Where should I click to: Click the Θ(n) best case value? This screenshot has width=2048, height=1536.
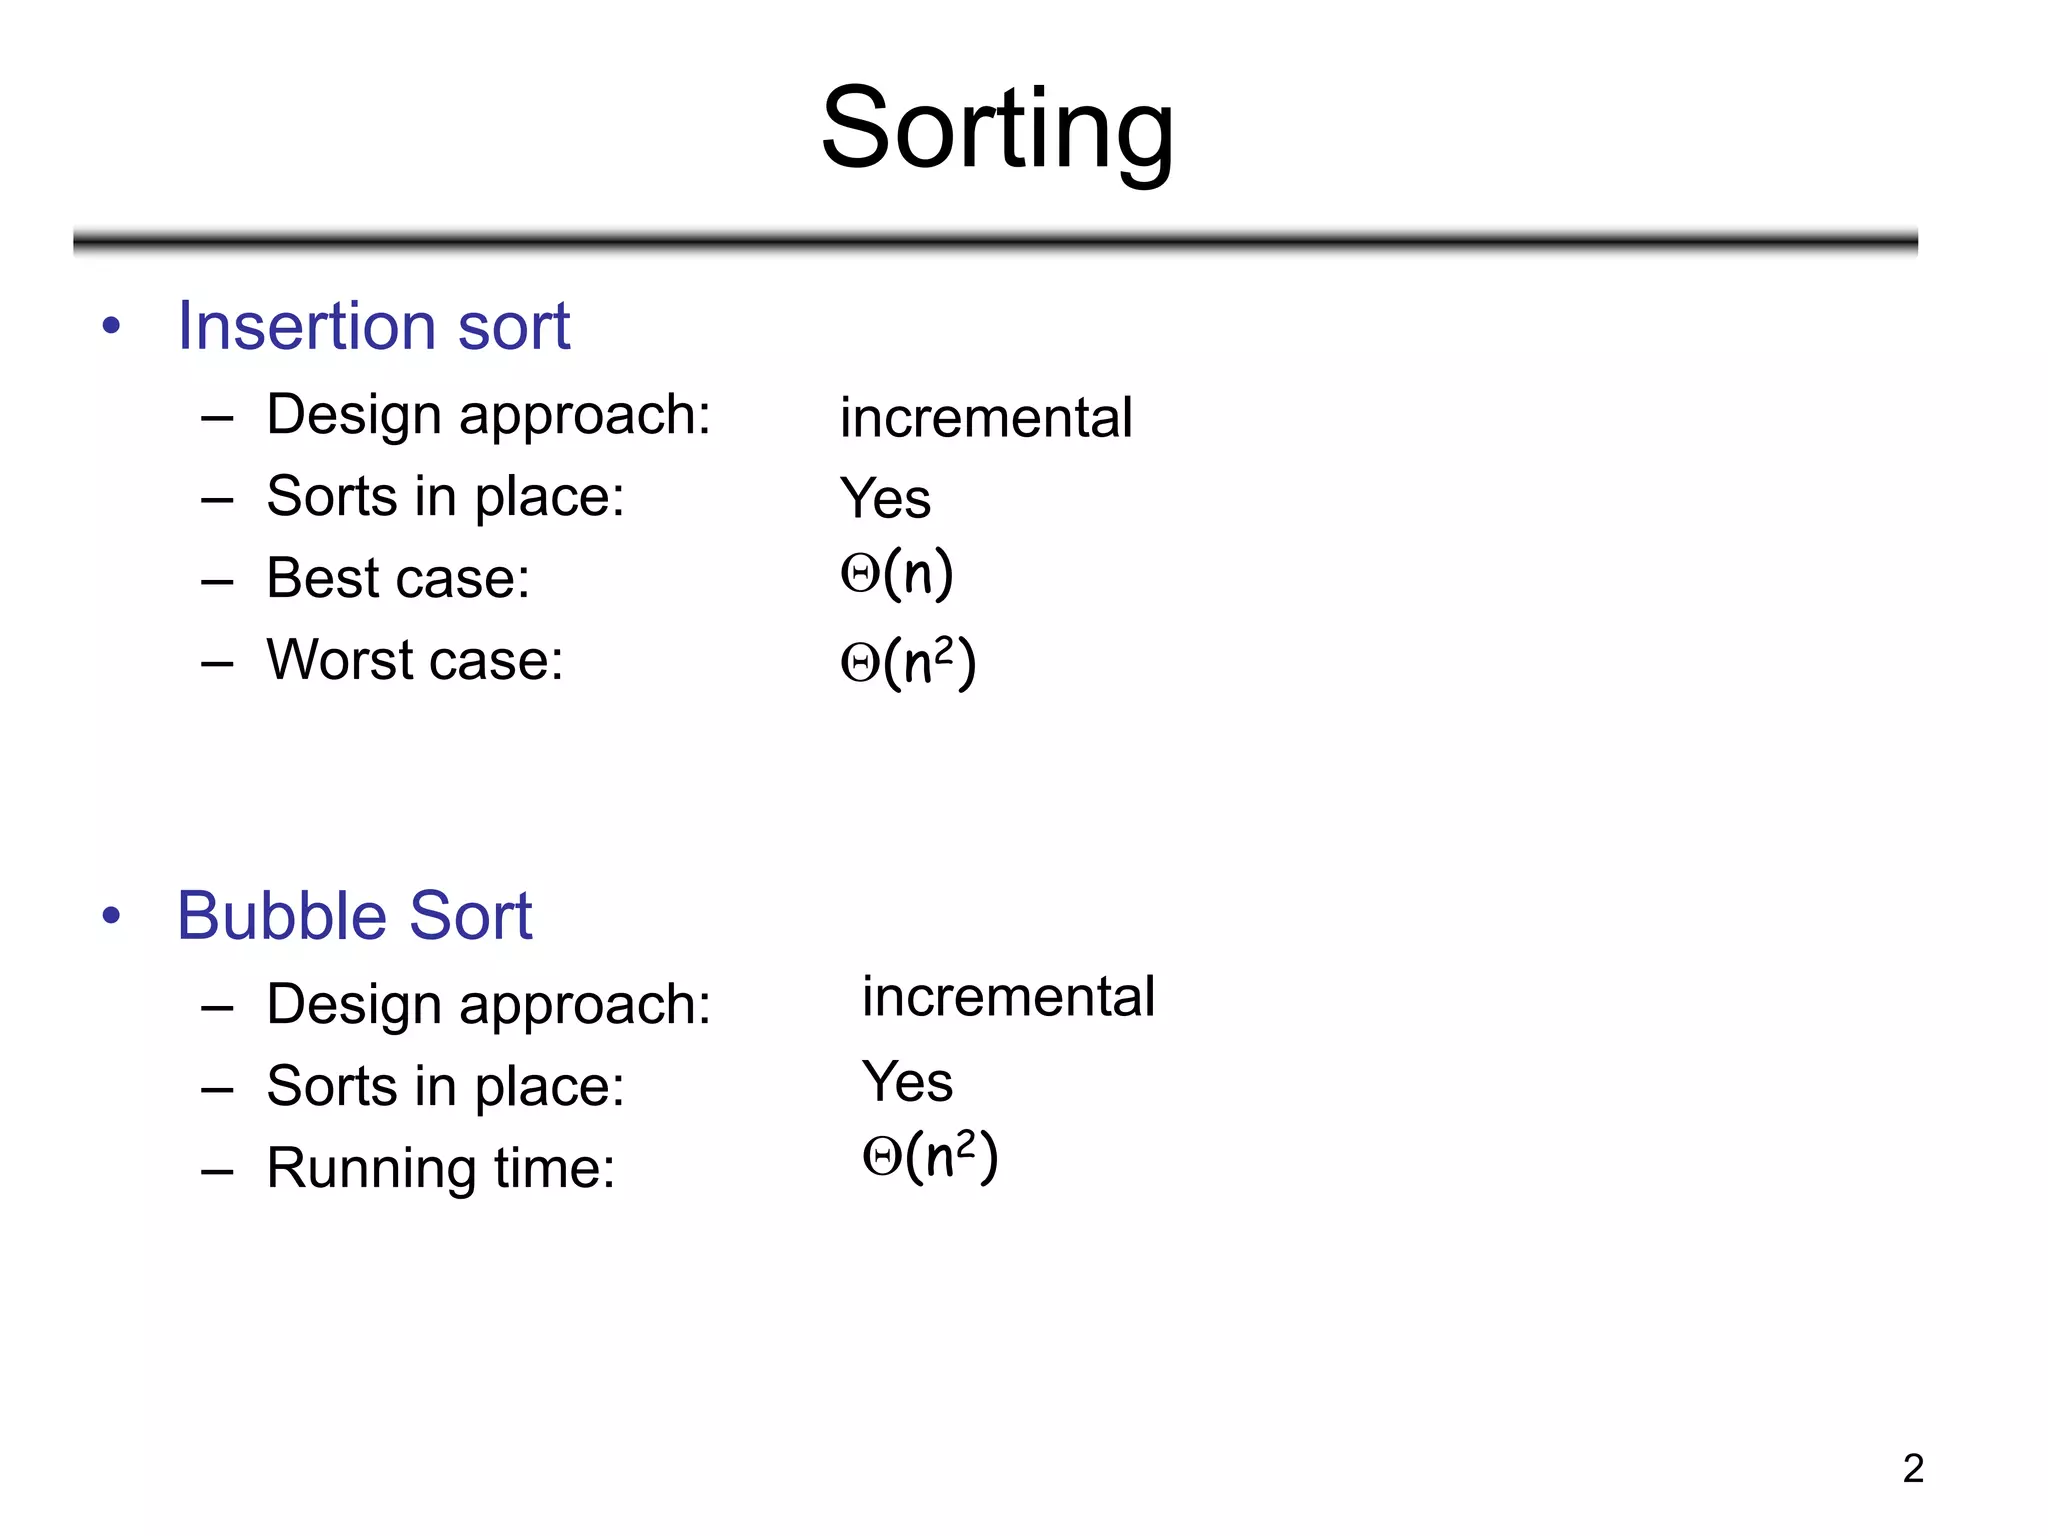(897, 574)
